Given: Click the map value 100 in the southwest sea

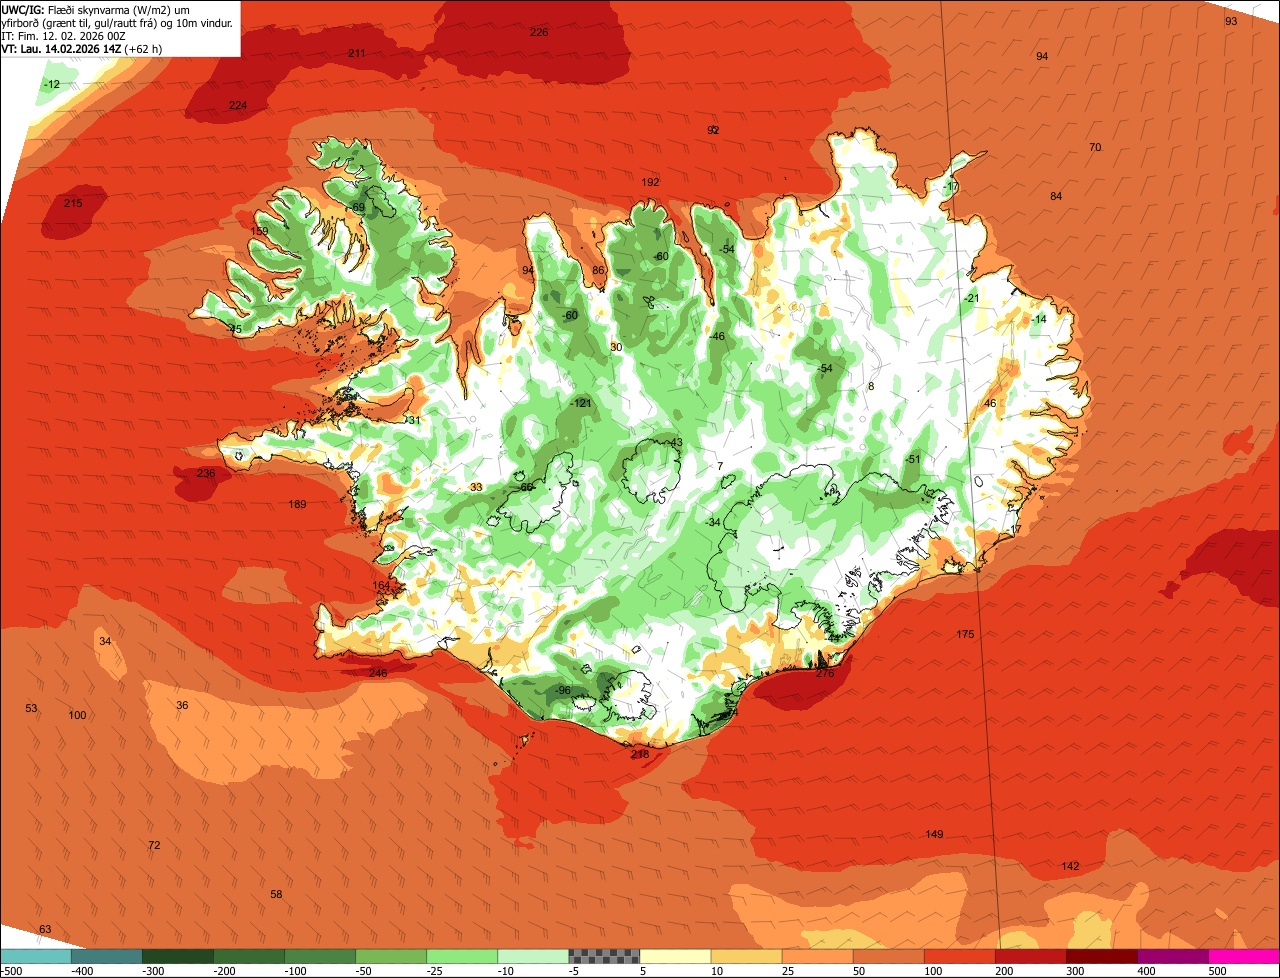Looking at the screenshot, I should [x=77, y=715].
